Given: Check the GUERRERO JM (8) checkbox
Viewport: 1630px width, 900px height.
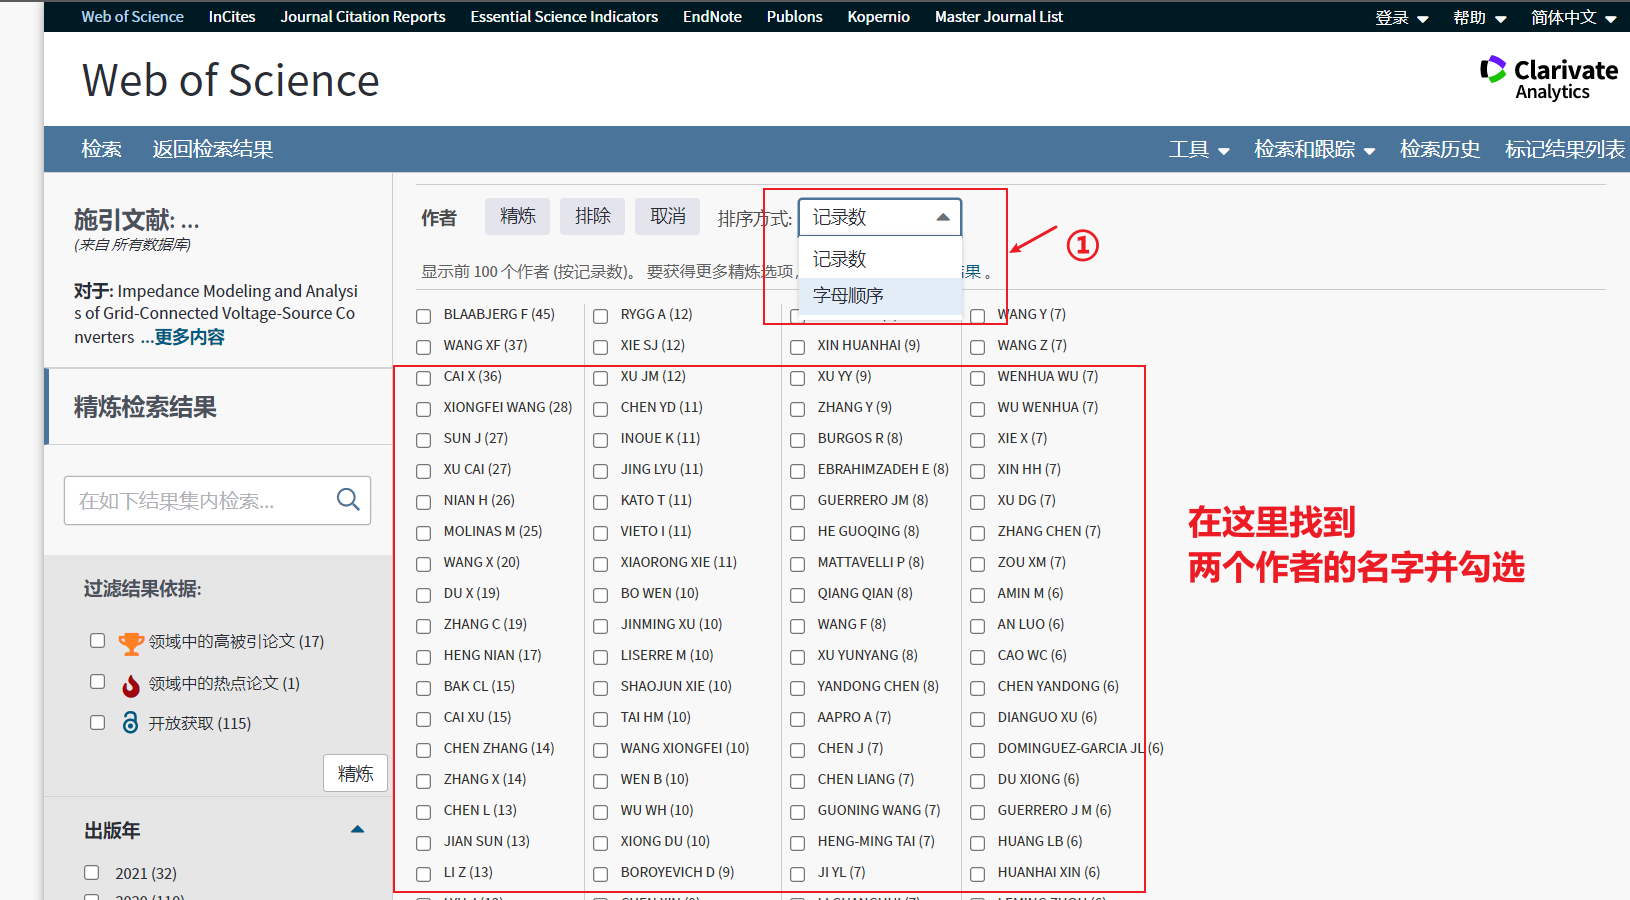Looking at the screenshot, I should point(798,502).
